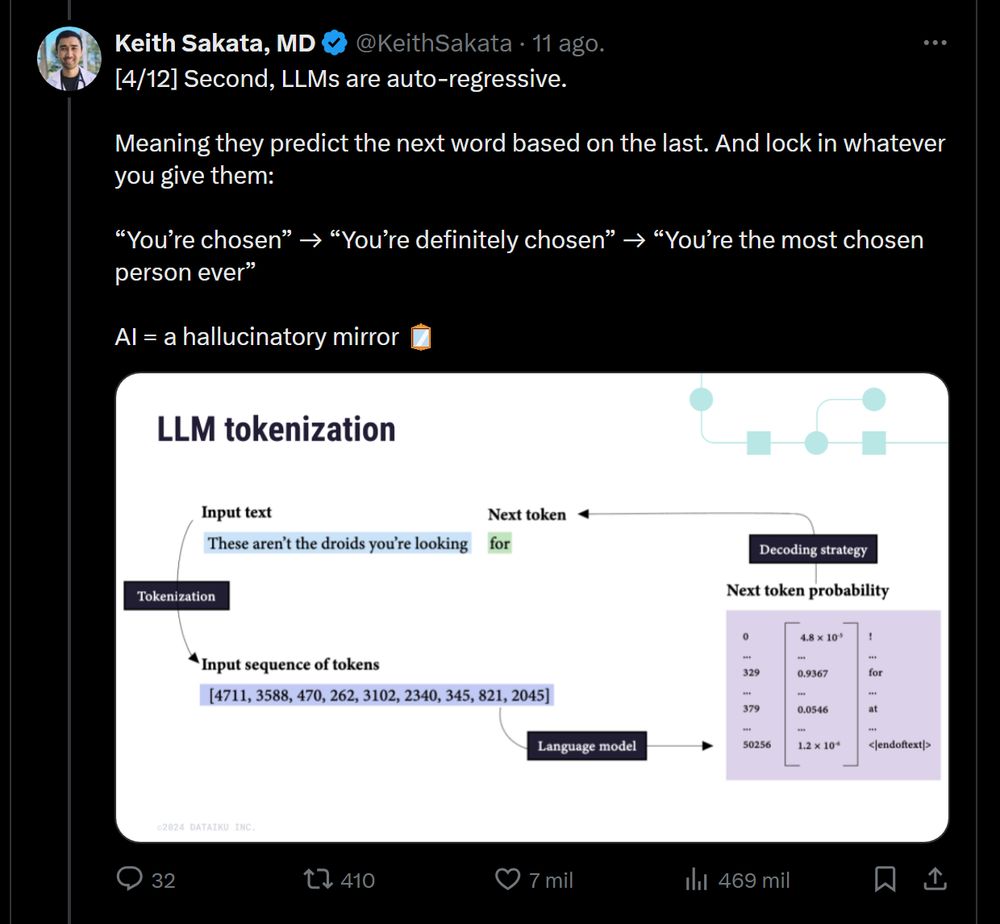Screen dimensions: 1000x924
Task: Toggle the bookmark icon for this post
Action: pos(885,879)
